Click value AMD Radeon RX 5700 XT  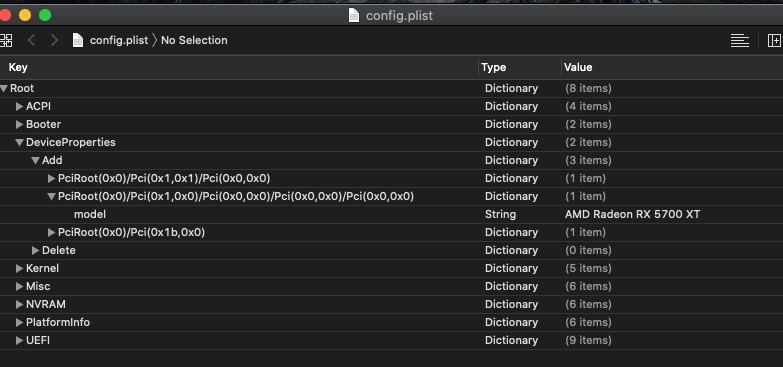[633, 214]
